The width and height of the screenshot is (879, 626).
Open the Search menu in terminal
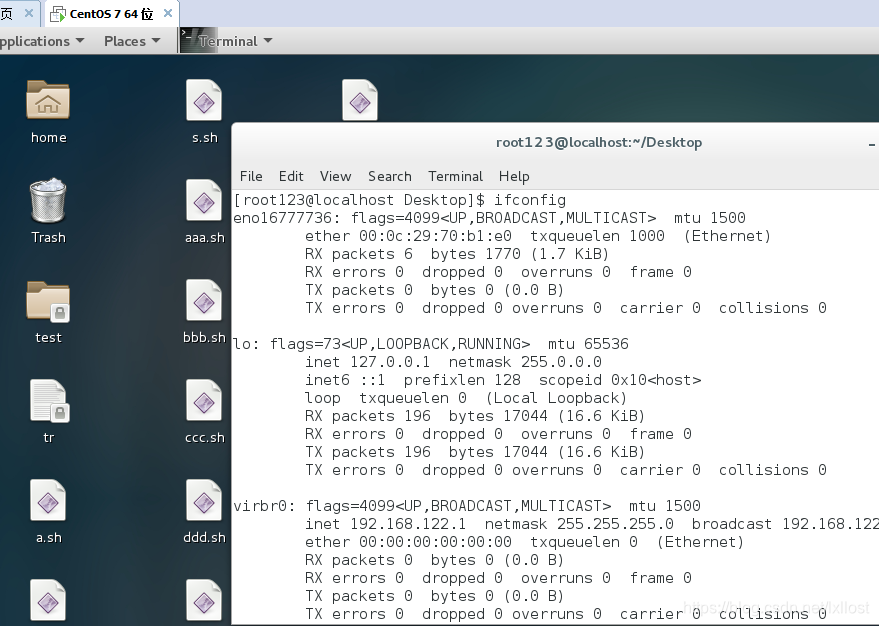pos(390,176)
